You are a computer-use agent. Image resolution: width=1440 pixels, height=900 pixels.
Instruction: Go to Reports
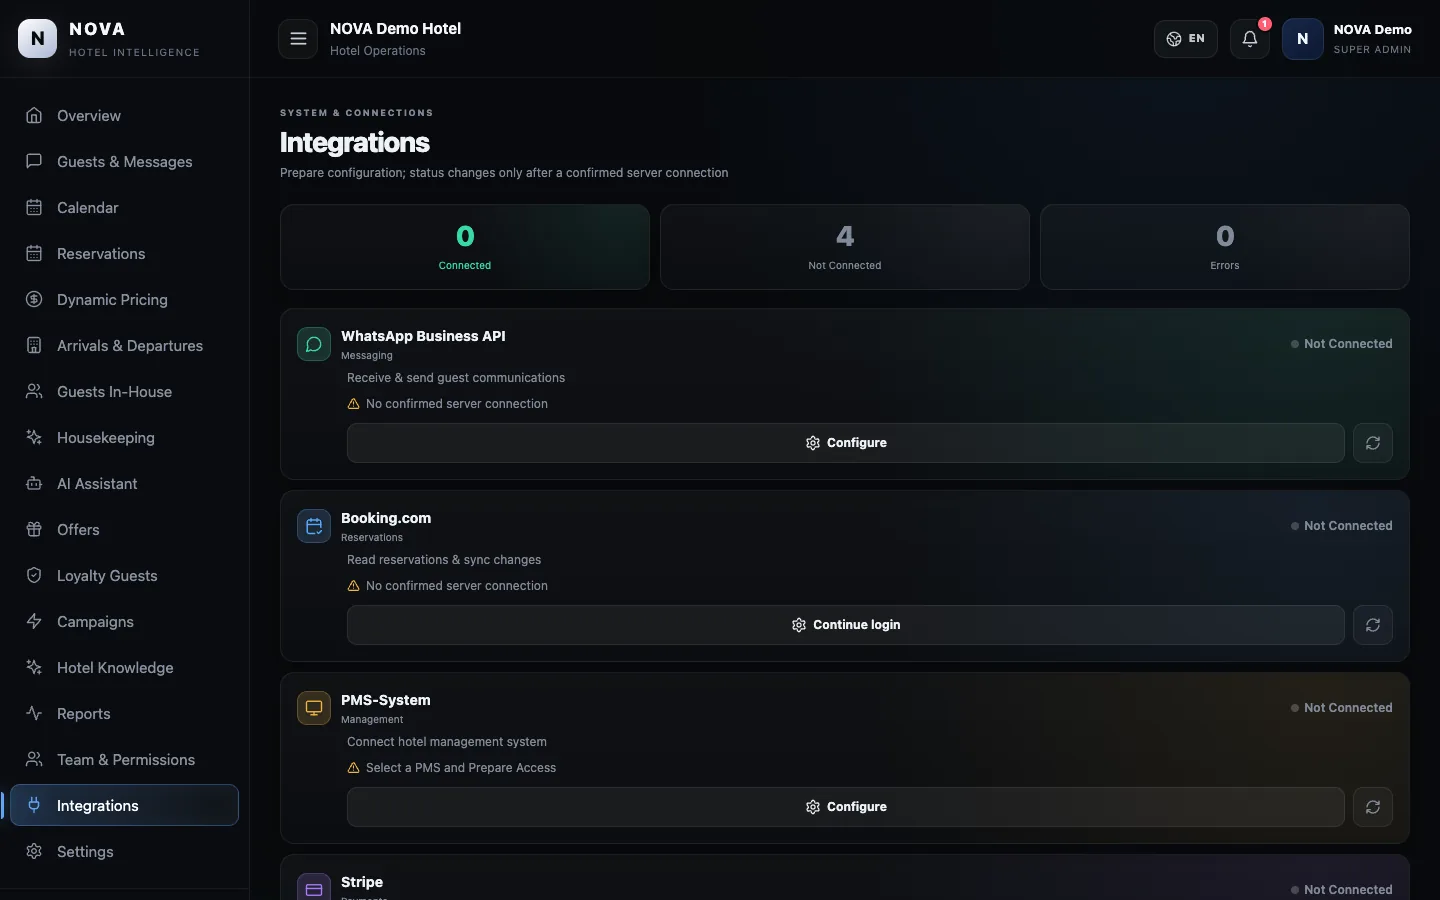click(x=124, y=714)
